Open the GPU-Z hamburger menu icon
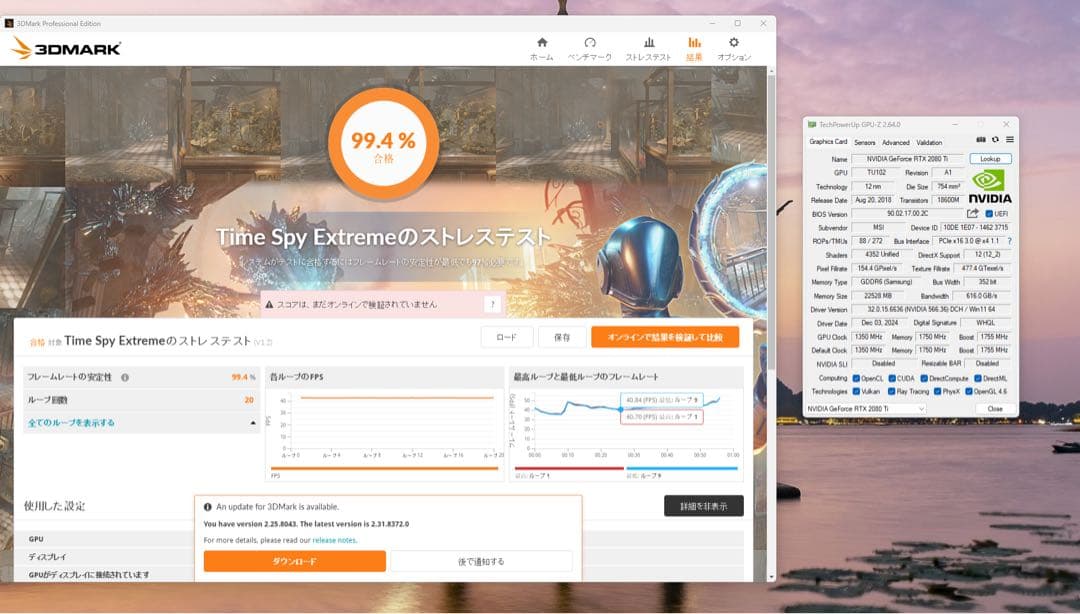 1010,140
